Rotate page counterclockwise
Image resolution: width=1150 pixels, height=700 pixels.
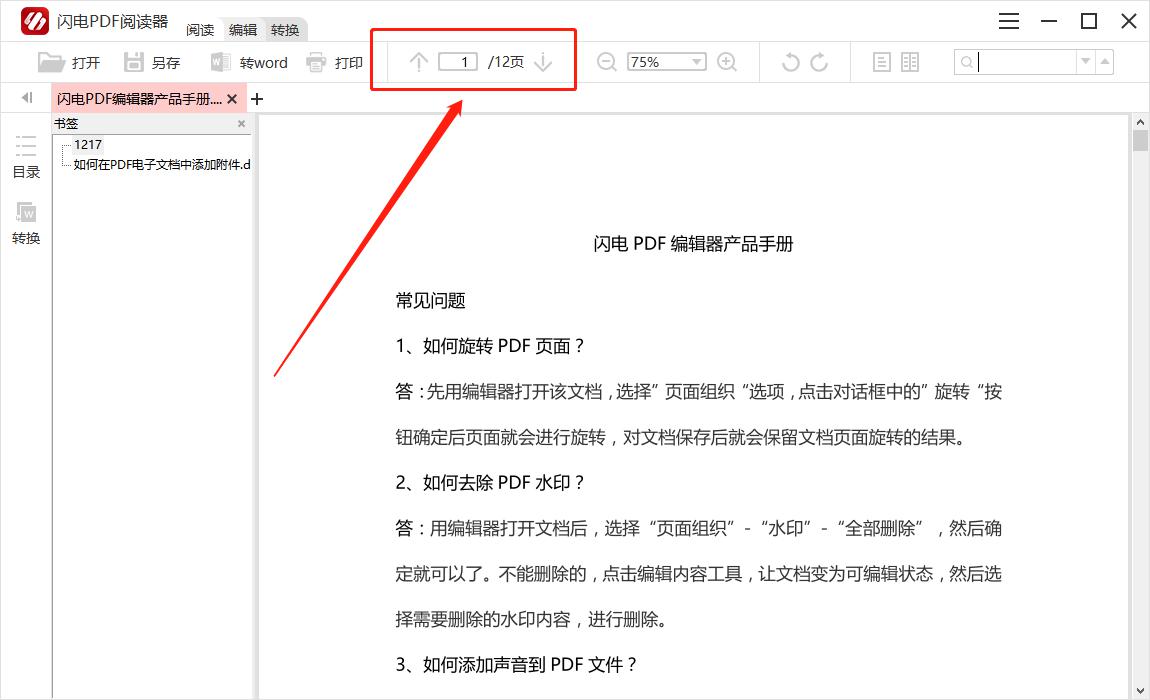click(790, 62)
